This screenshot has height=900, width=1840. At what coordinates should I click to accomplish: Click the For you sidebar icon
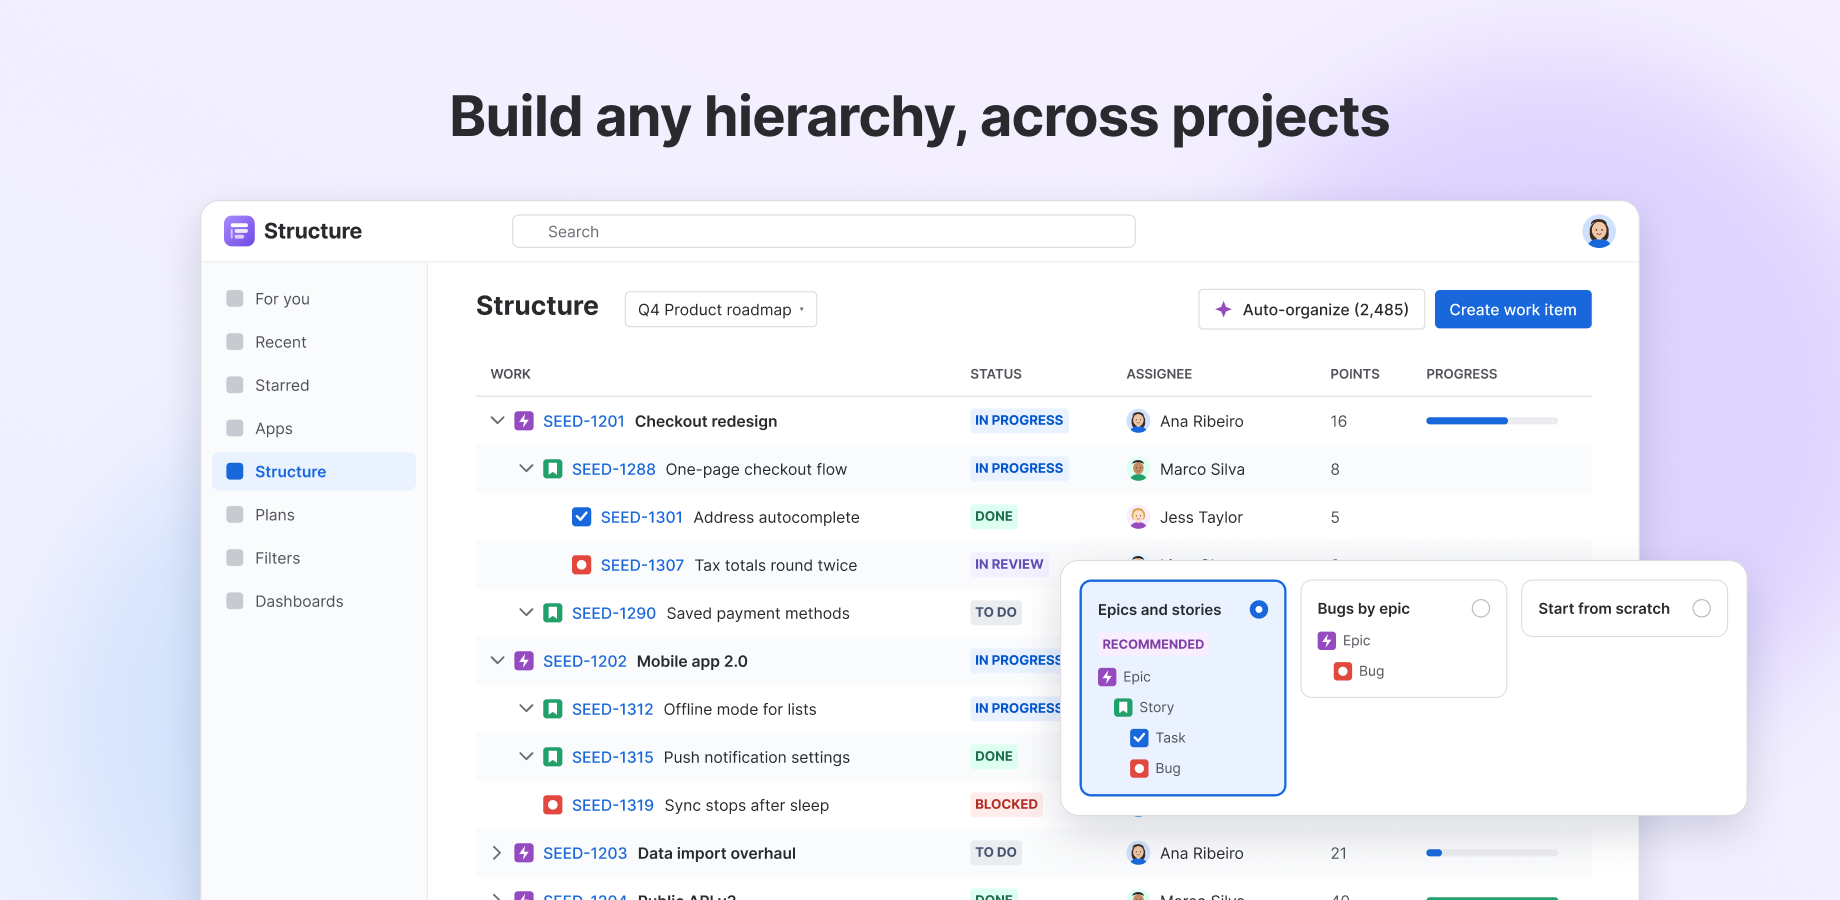click(235, 298)
